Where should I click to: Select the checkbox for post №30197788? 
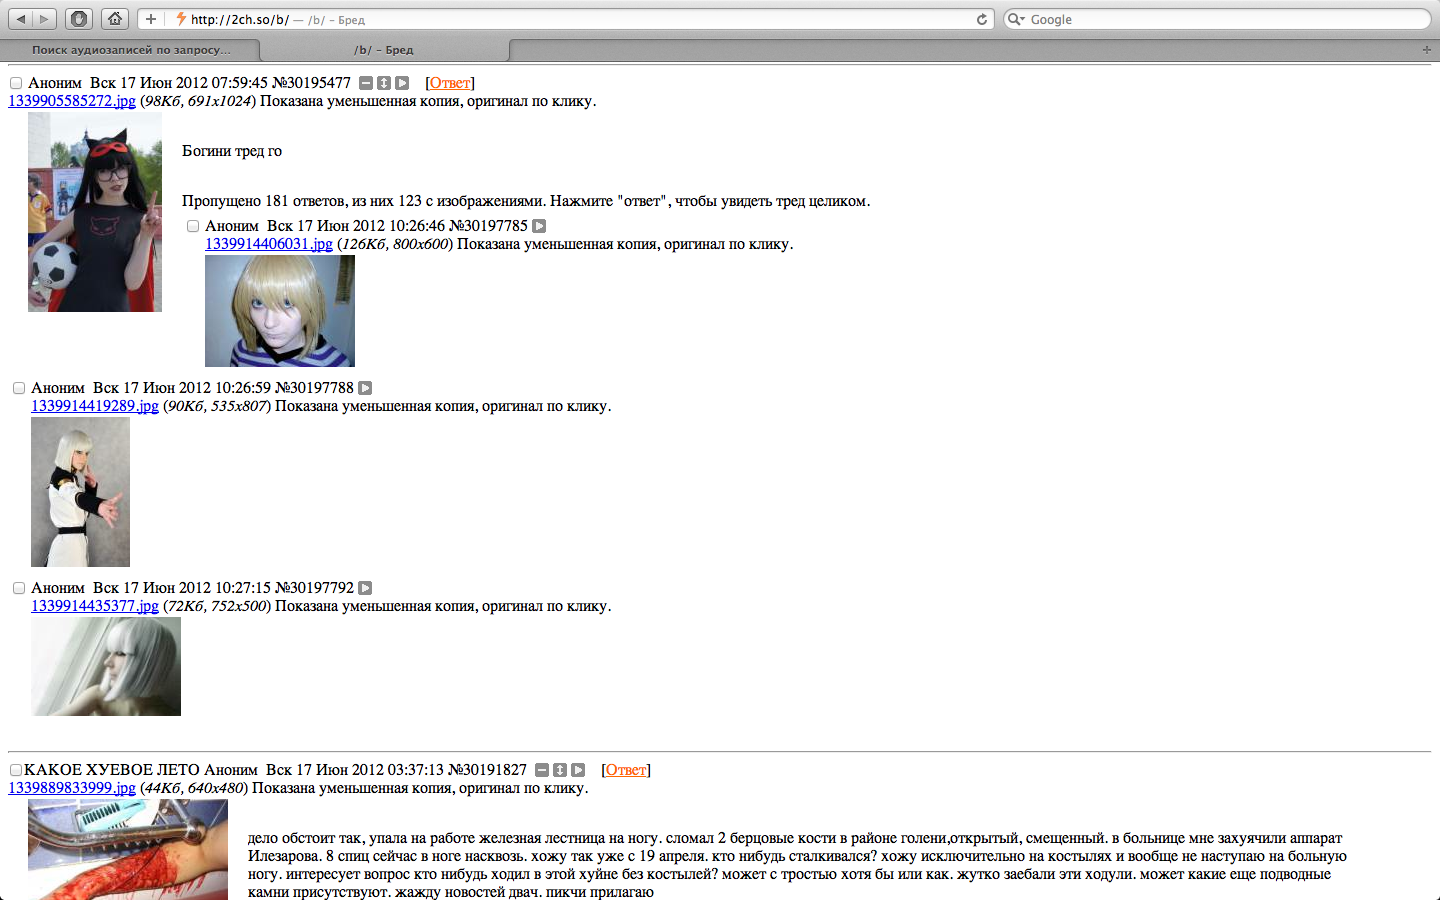point(19,388)
